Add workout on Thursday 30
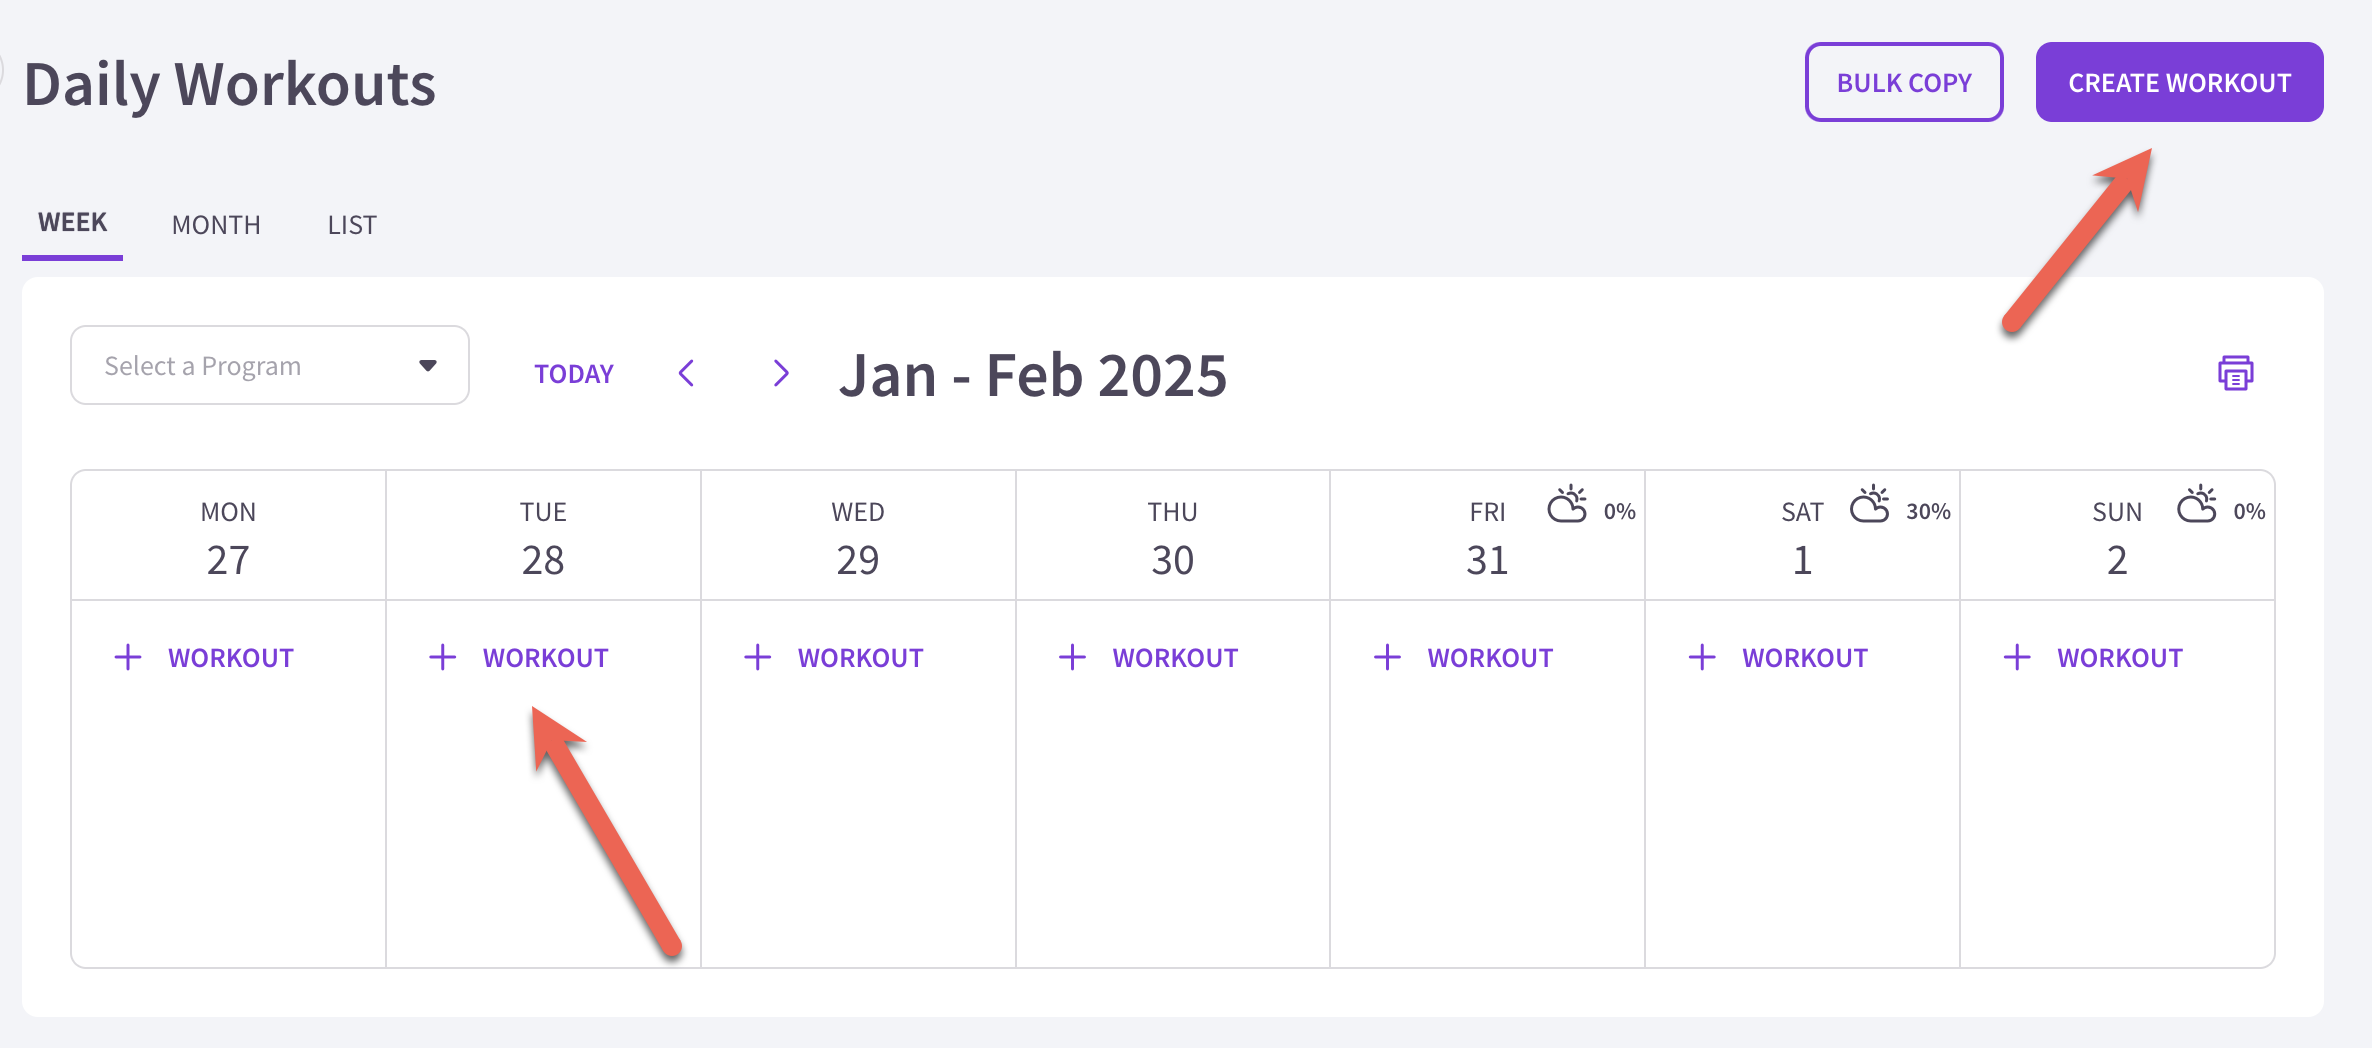Screen dimensions: 2372x1048 click(1149, 657)
